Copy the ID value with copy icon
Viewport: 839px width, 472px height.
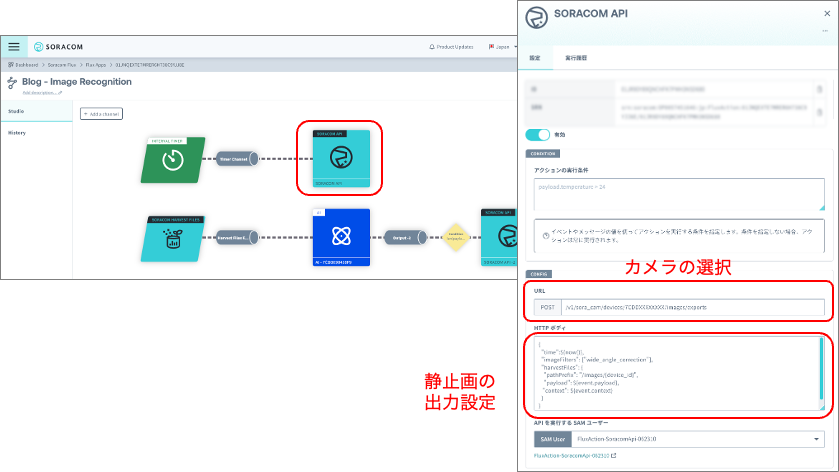coord(819,89)
